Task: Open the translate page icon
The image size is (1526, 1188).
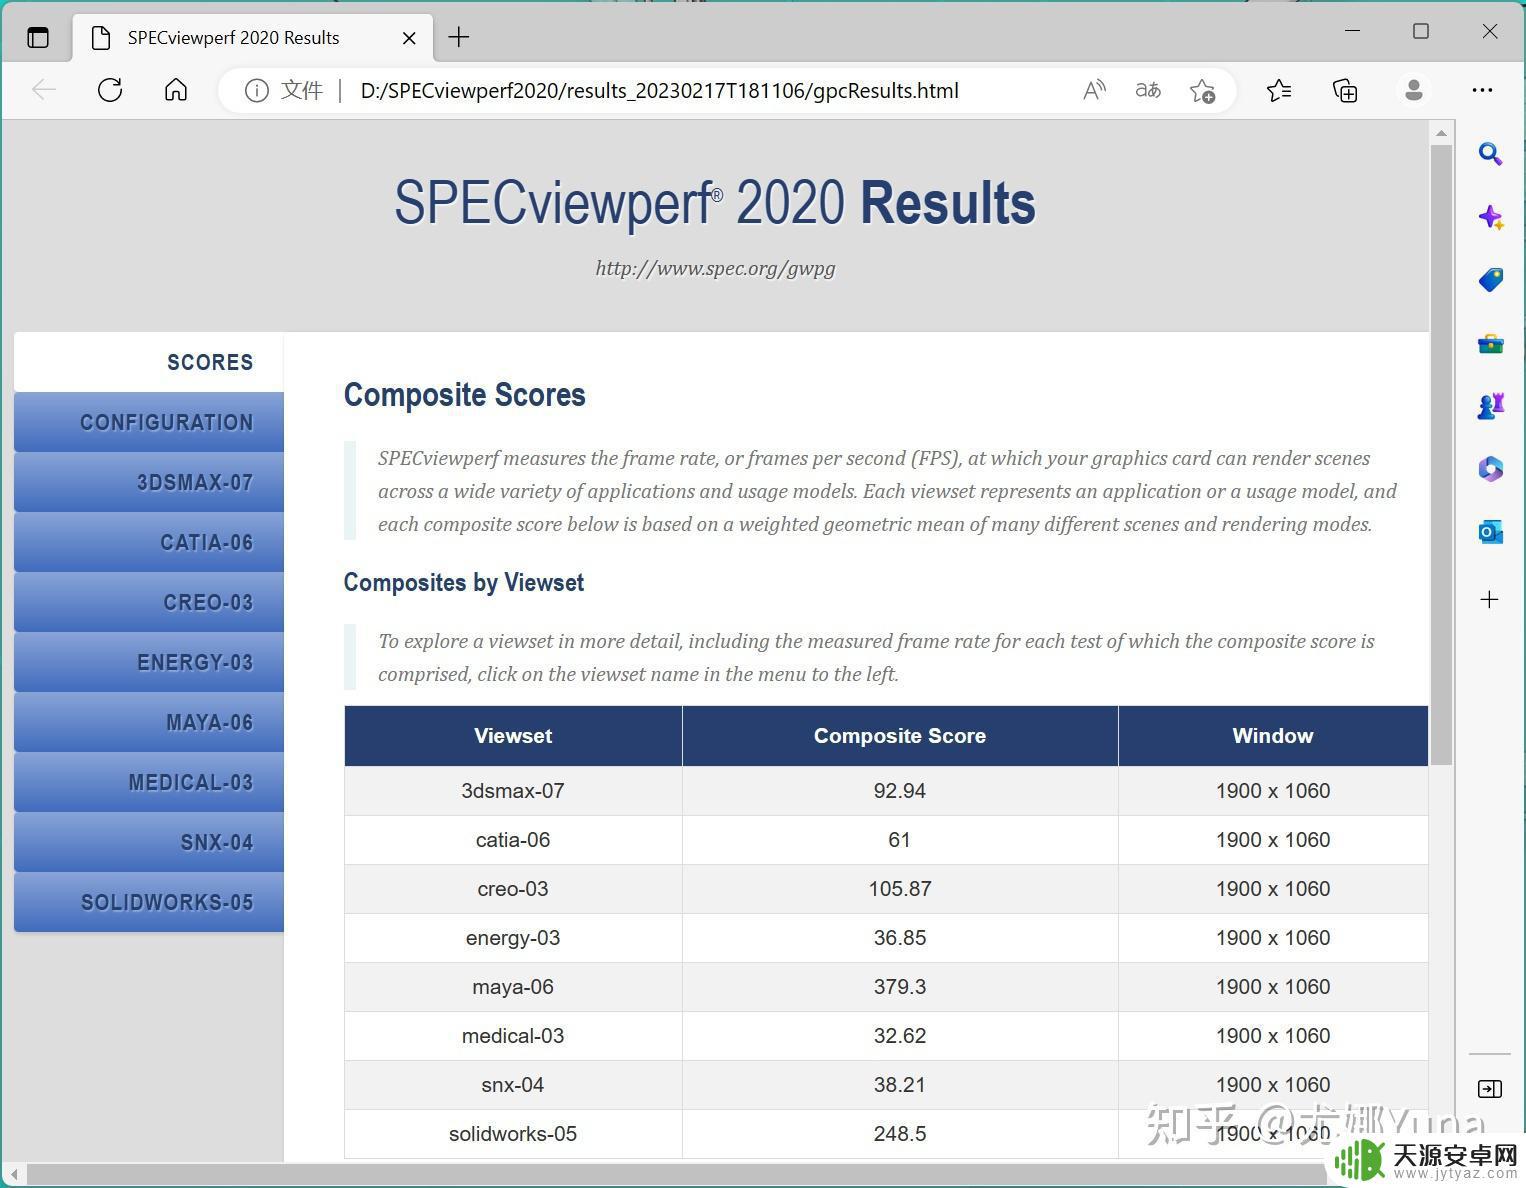Action: pyautogui.click(x=1148, y=91)
